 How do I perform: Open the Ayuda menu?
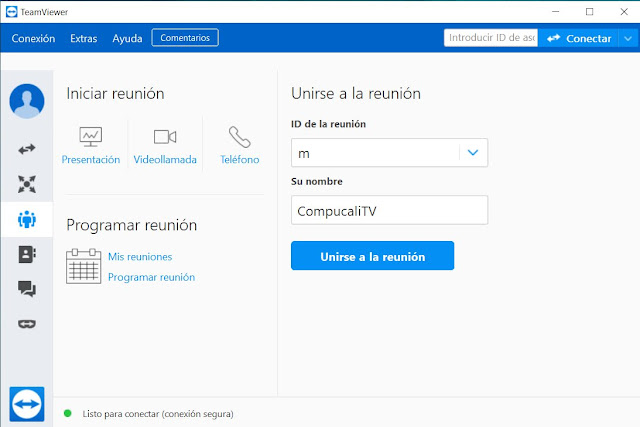pyautogui.click(x=127, y=38)
